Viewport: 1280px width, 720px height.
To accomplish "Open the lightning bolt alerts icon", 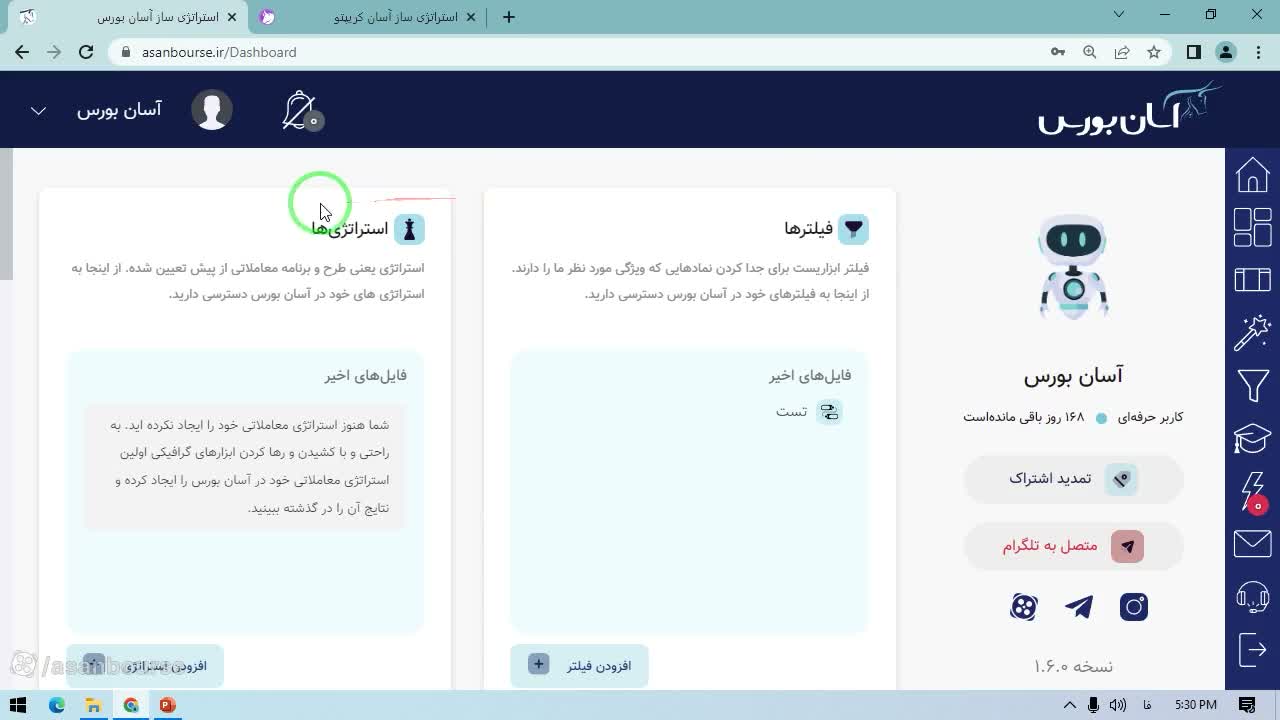I will coord(1252,493).
